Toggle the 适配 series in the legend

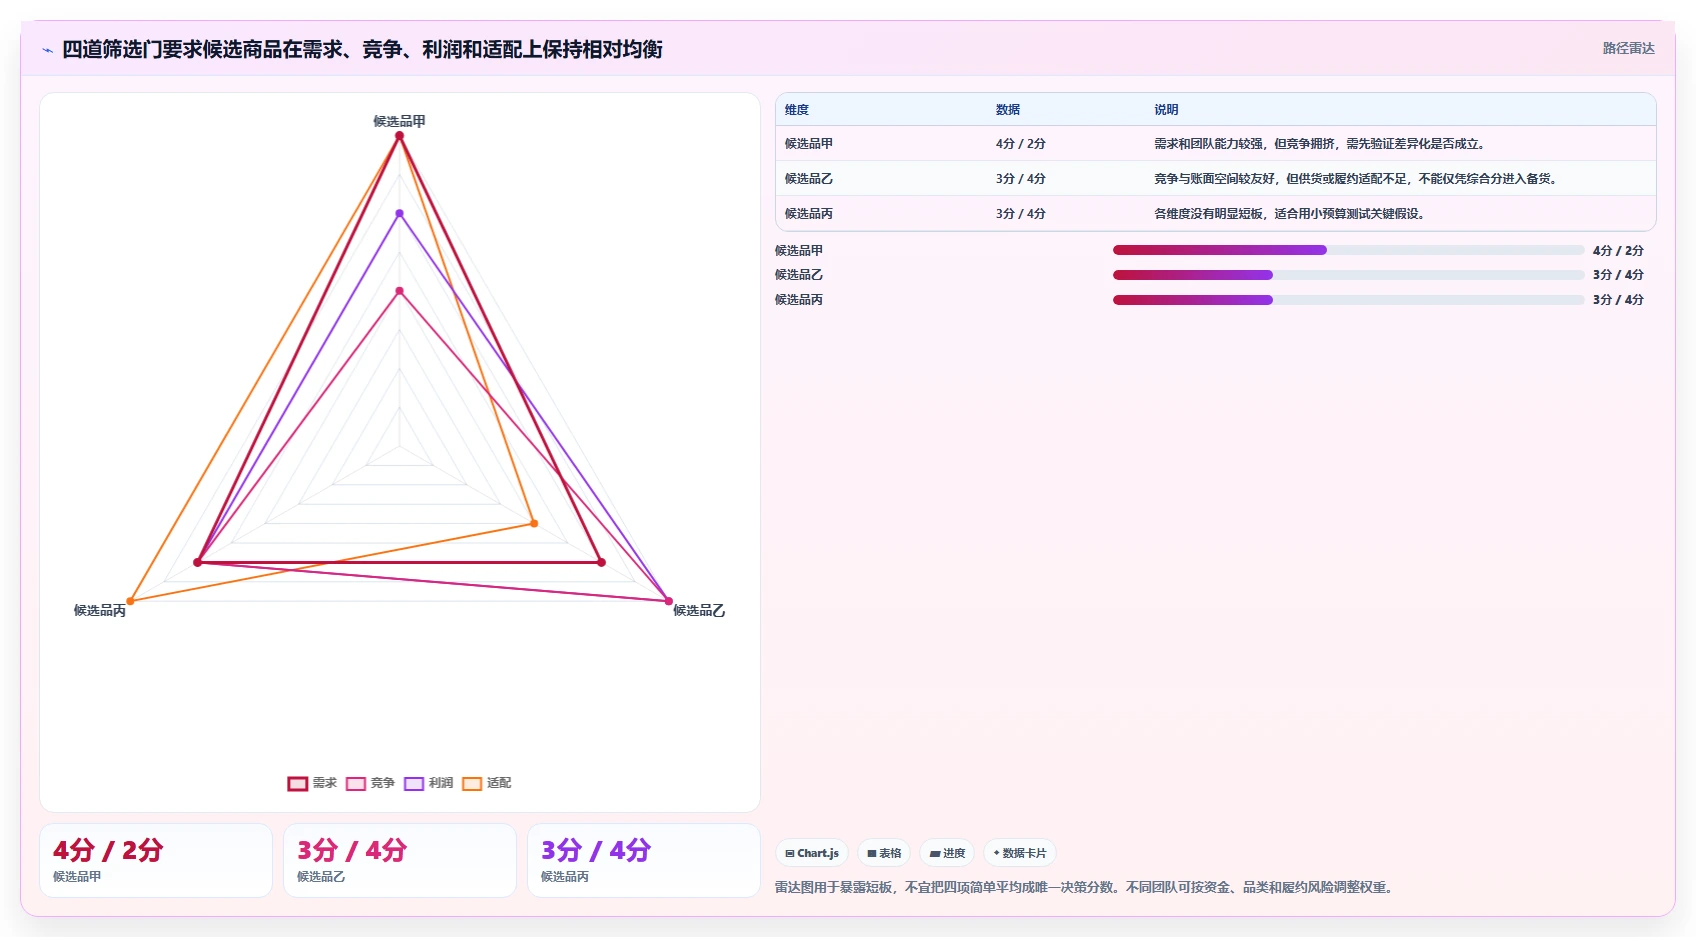(x=486, y=784)
